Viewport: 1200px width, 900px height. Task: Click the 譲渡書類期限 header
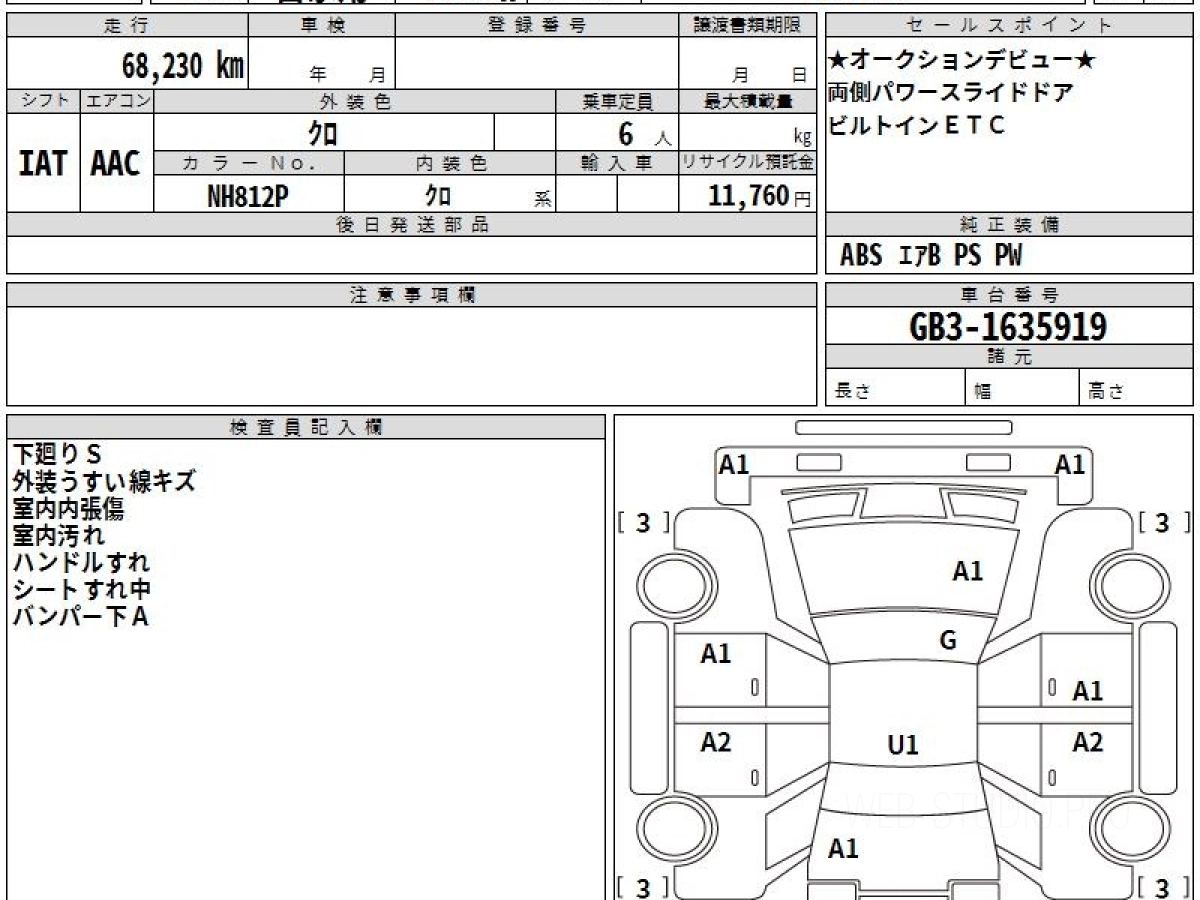pyautogui.click(x=748, y=26)
